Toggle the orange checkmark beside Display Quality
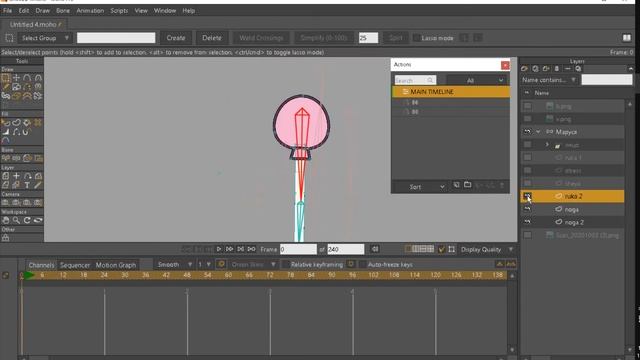The image size is (640, 360). (x=441, y=249)
